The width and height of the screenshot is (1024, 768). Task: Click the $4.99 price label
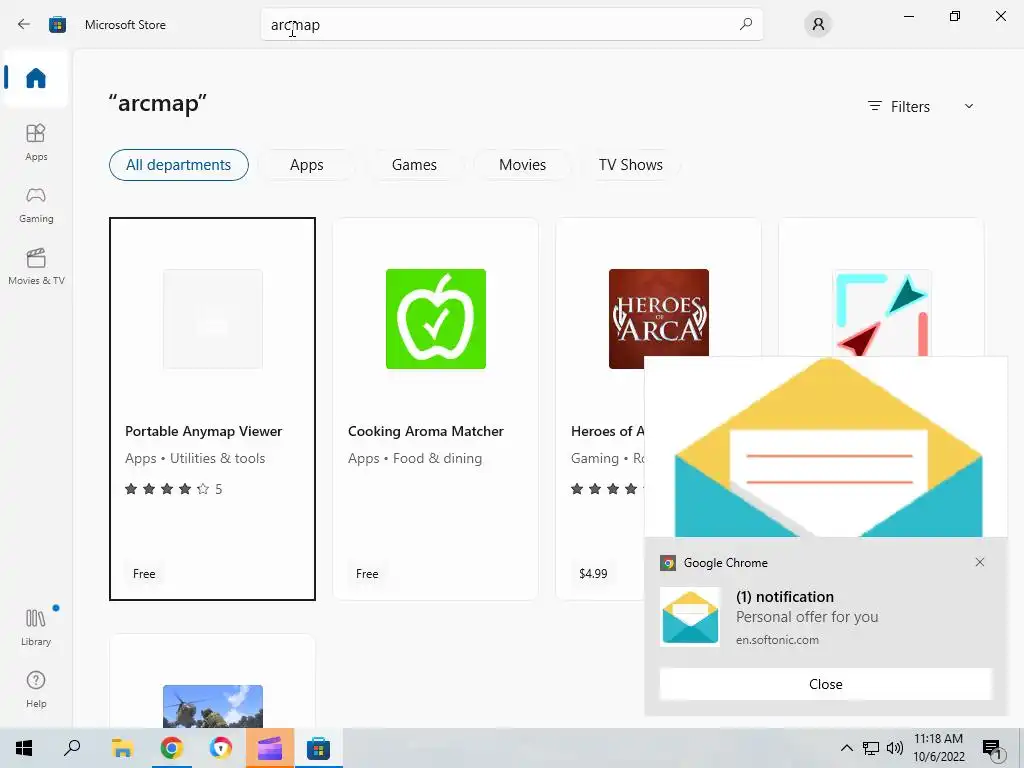tap(593, 573)
